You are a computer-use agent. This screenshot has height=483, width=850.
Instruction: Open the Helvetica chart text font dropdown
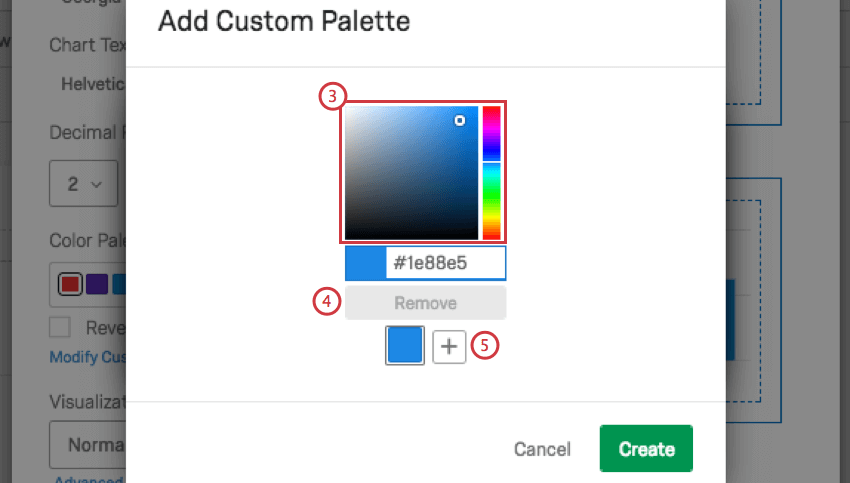(90, 84)
